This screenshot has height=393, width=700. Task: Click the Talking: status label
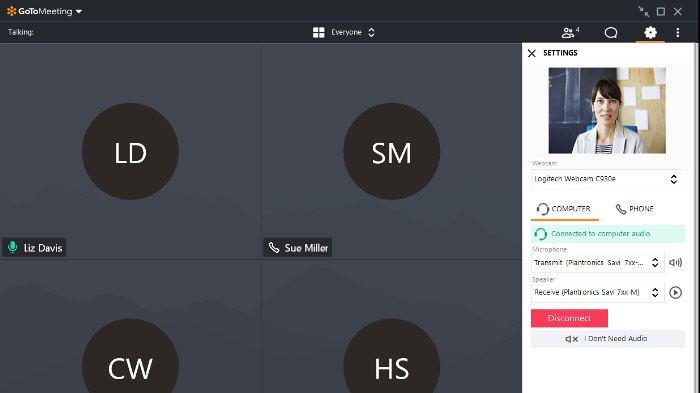(21, 32)
